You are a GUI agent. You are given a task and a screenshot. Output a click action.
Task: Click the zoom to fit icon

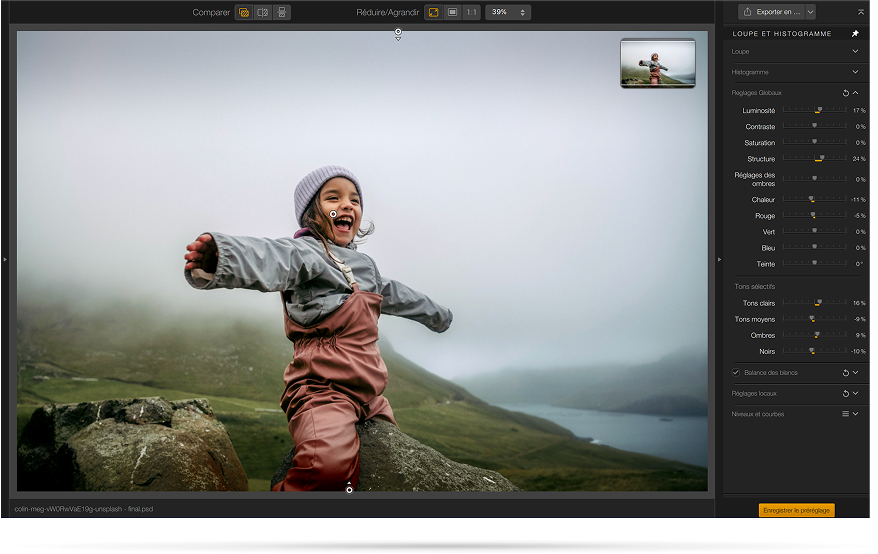(x=433, y=12)
